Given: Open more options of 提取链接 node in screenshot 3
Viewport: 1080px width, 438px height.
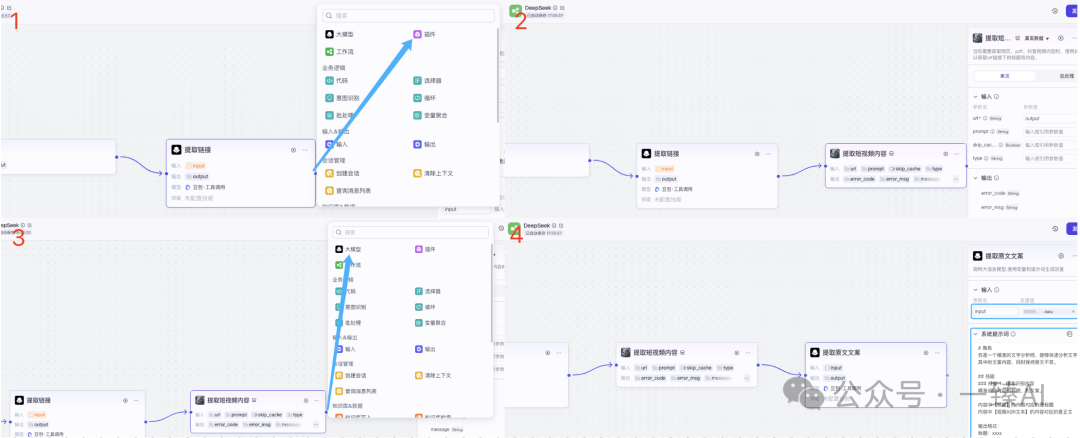Looking at the screenshot, I should coord(136,400).
